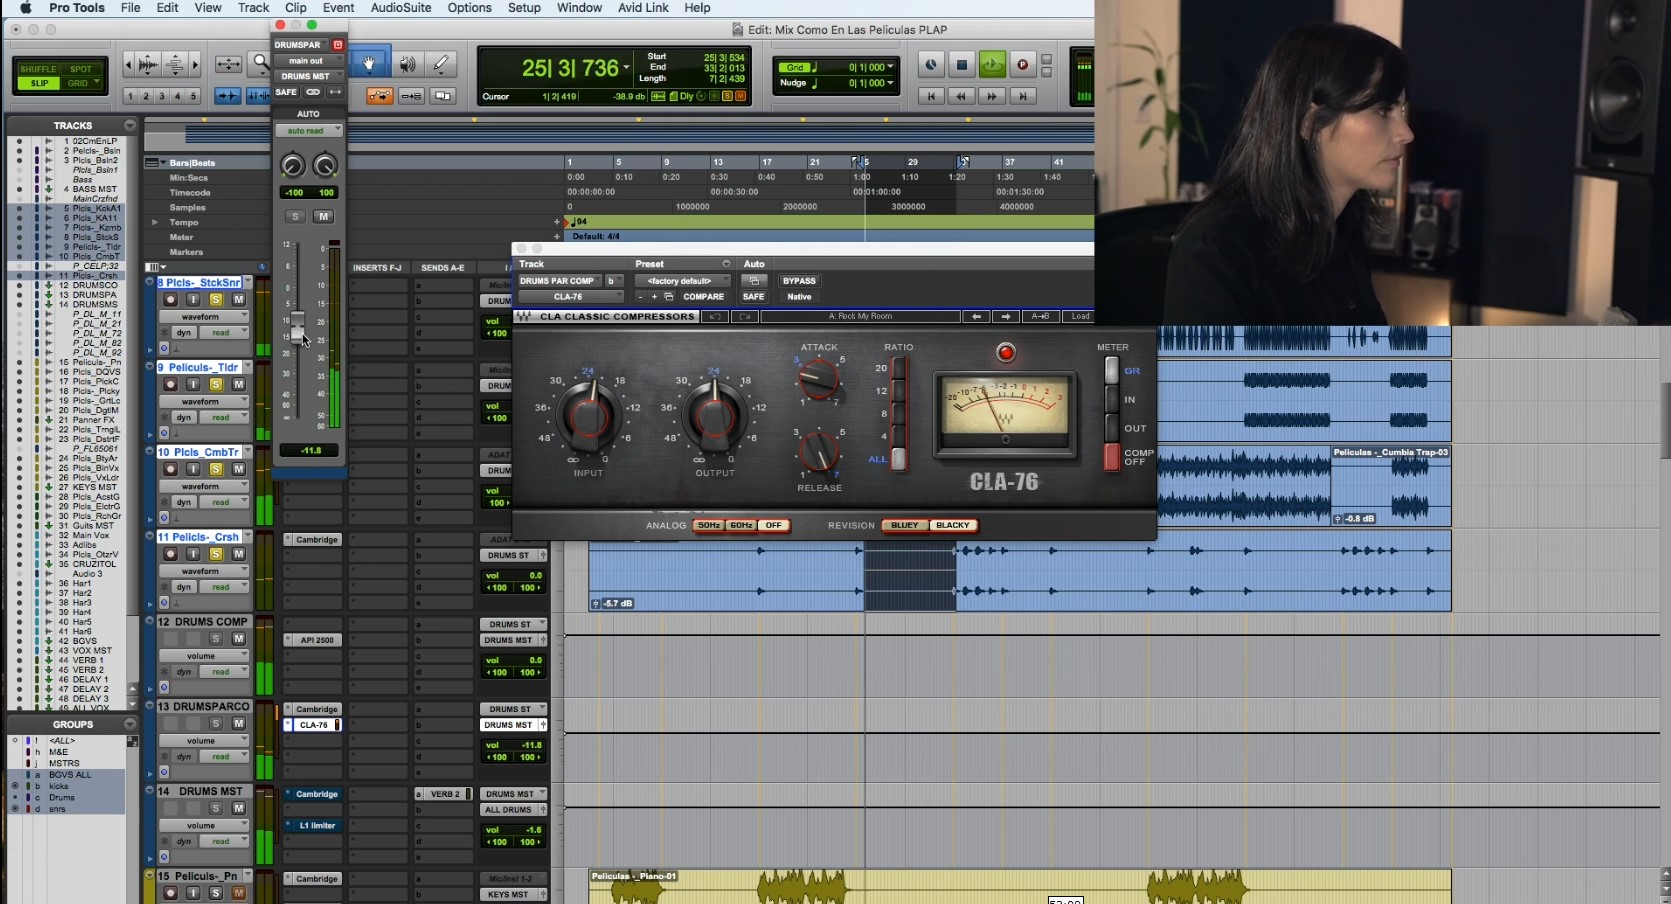Select the Grabber hand tool

coord(368,64)
